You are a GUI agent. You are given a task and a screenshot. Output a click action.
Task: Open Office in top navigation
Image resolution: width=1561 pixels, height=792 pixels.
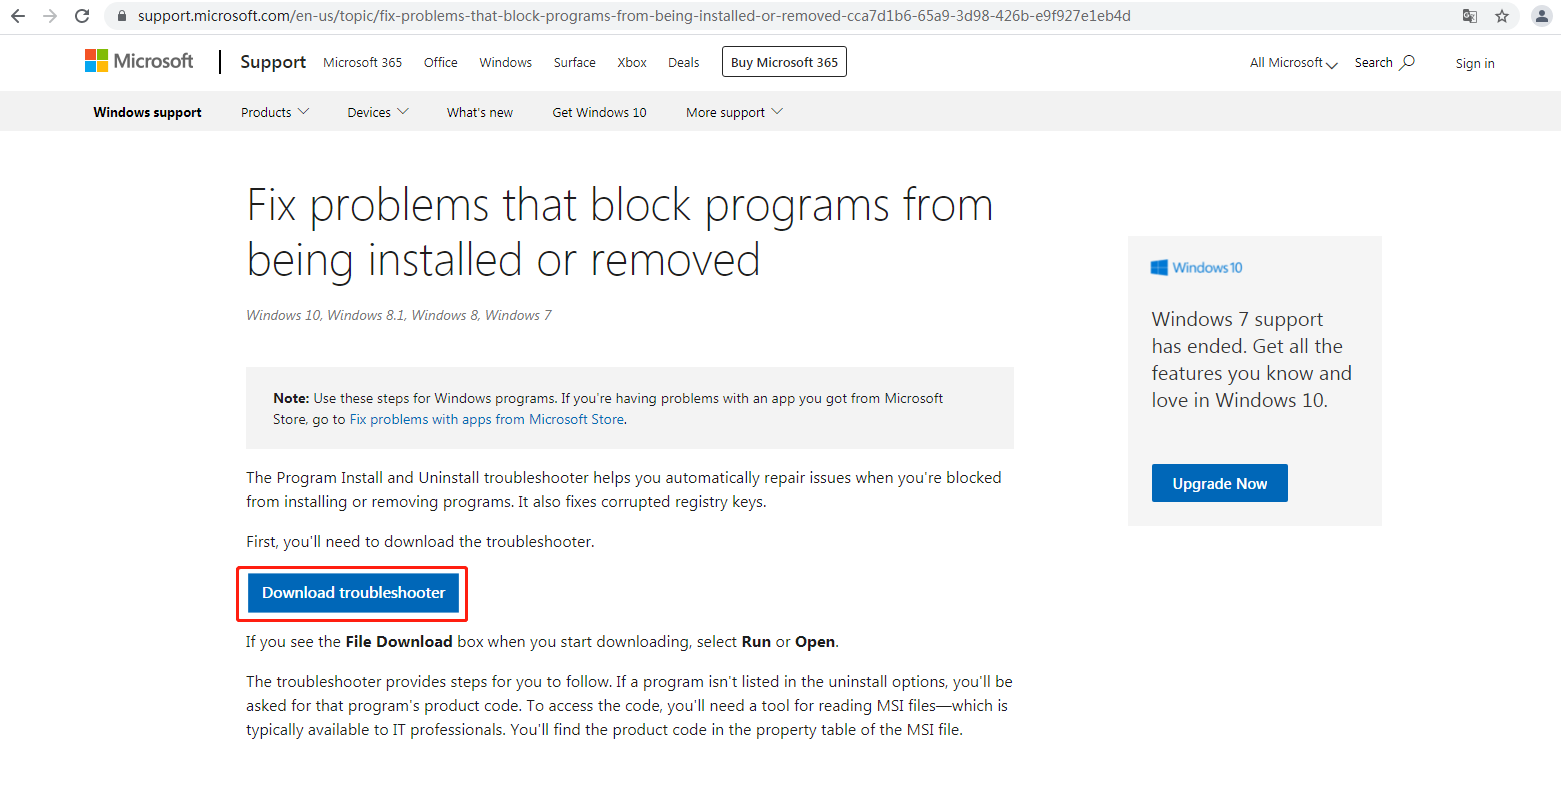click(440, 62)
